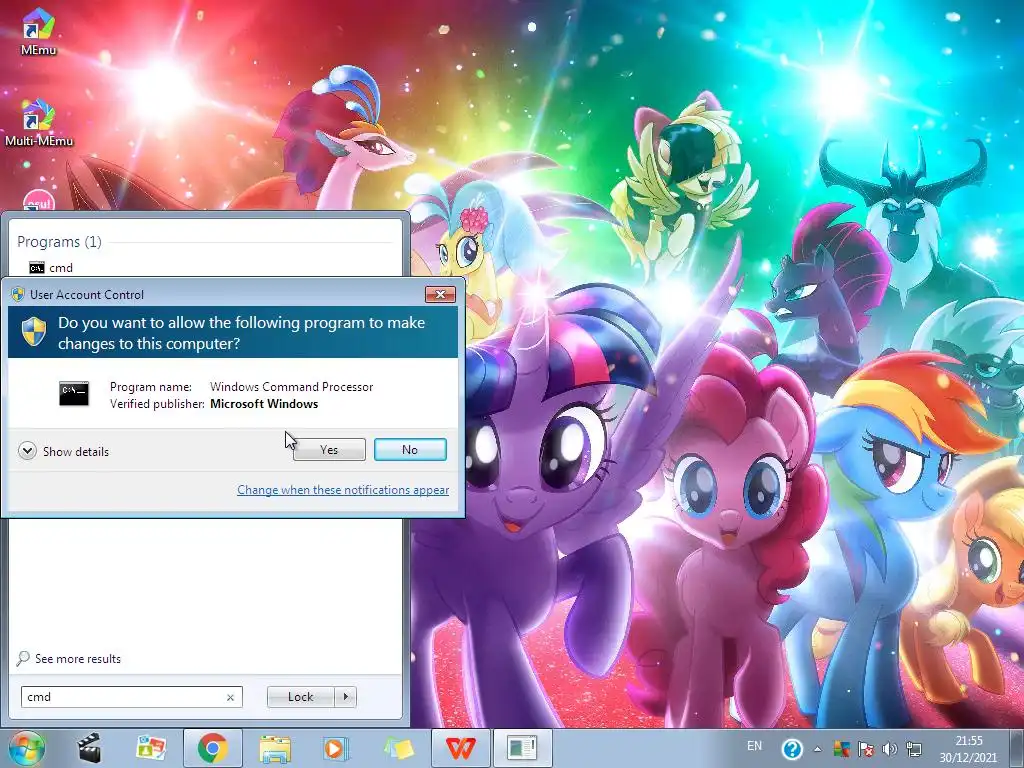Open Change when these notifications appear link
Image resolution: width=1024 pixels, height=768 pixels.
coord(343,490)
